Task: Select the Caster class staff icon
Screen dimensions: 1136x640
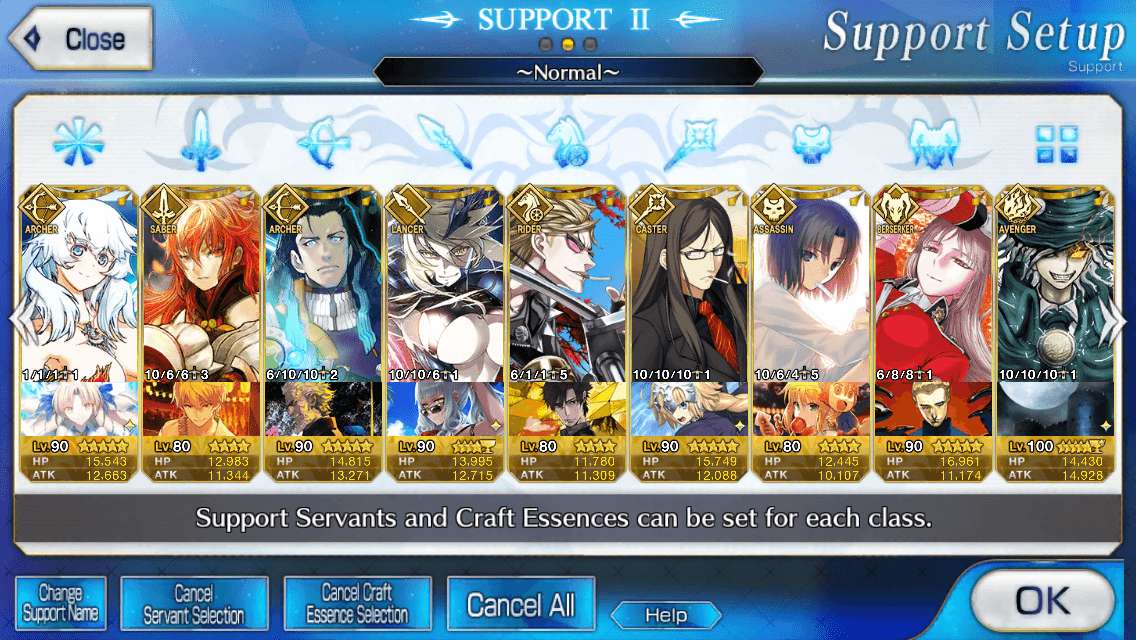Action: pos(689,142)
